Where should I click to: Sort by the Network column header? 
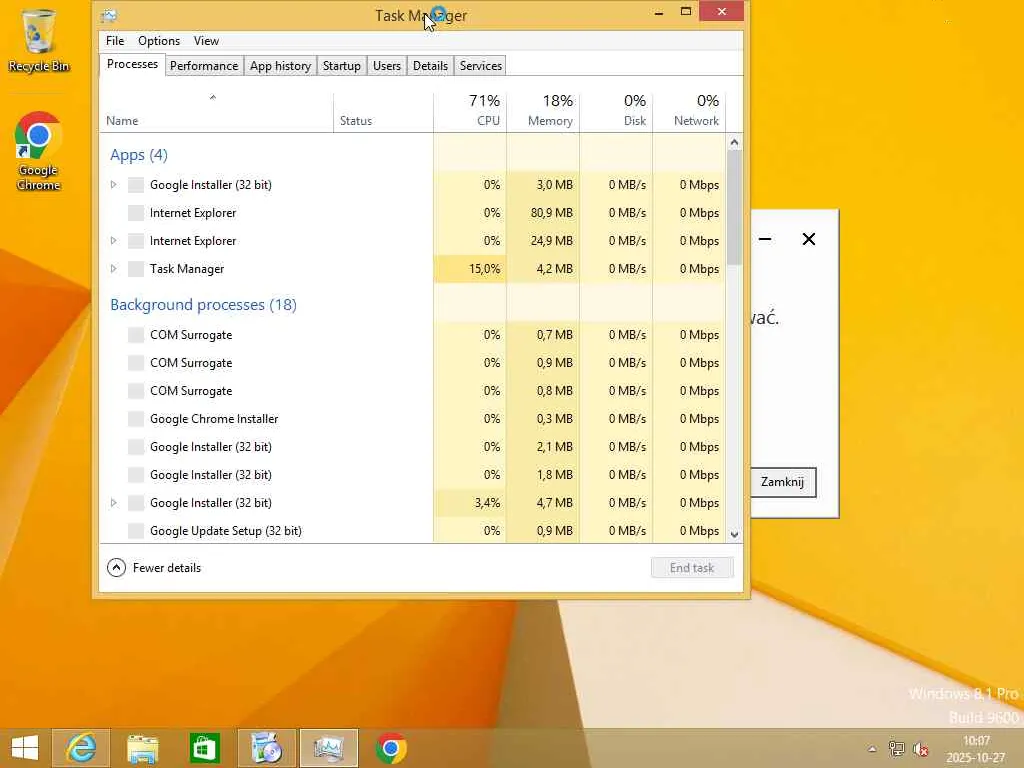point(689,110)
